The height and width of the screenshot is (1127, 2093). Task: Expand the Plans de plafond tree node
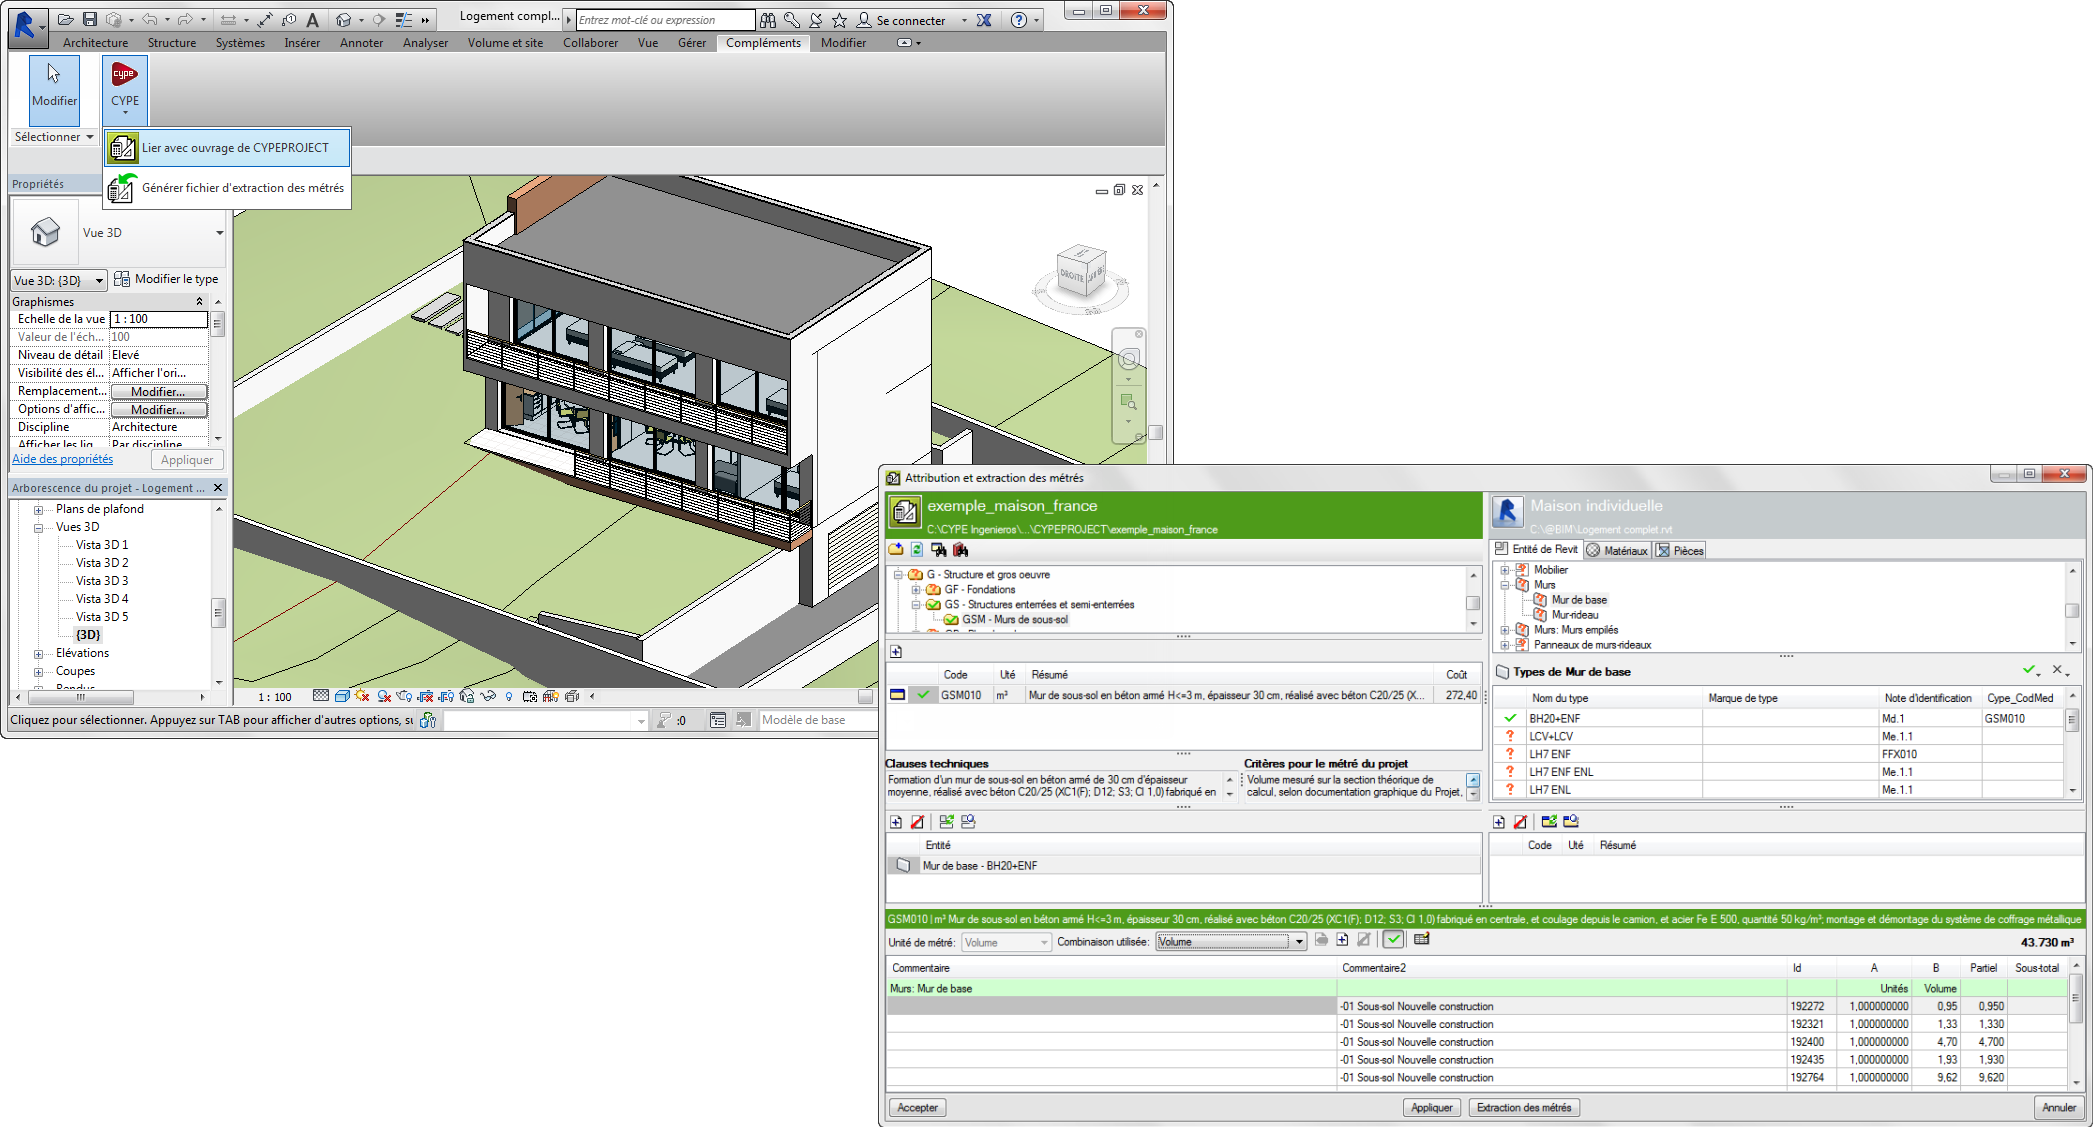38,510
